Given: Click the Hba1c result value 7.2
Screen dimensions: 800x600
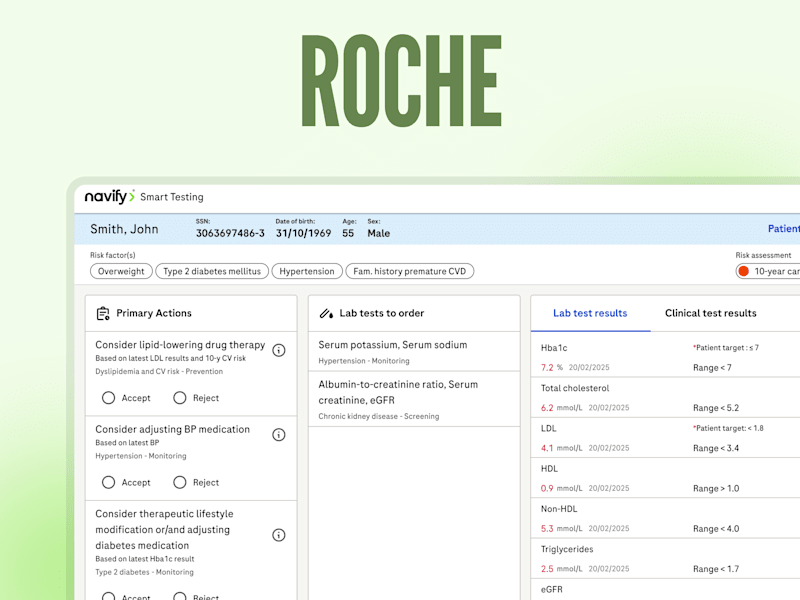Looking at the screenshot, I should pyautogui.click(x=547, y=367).
